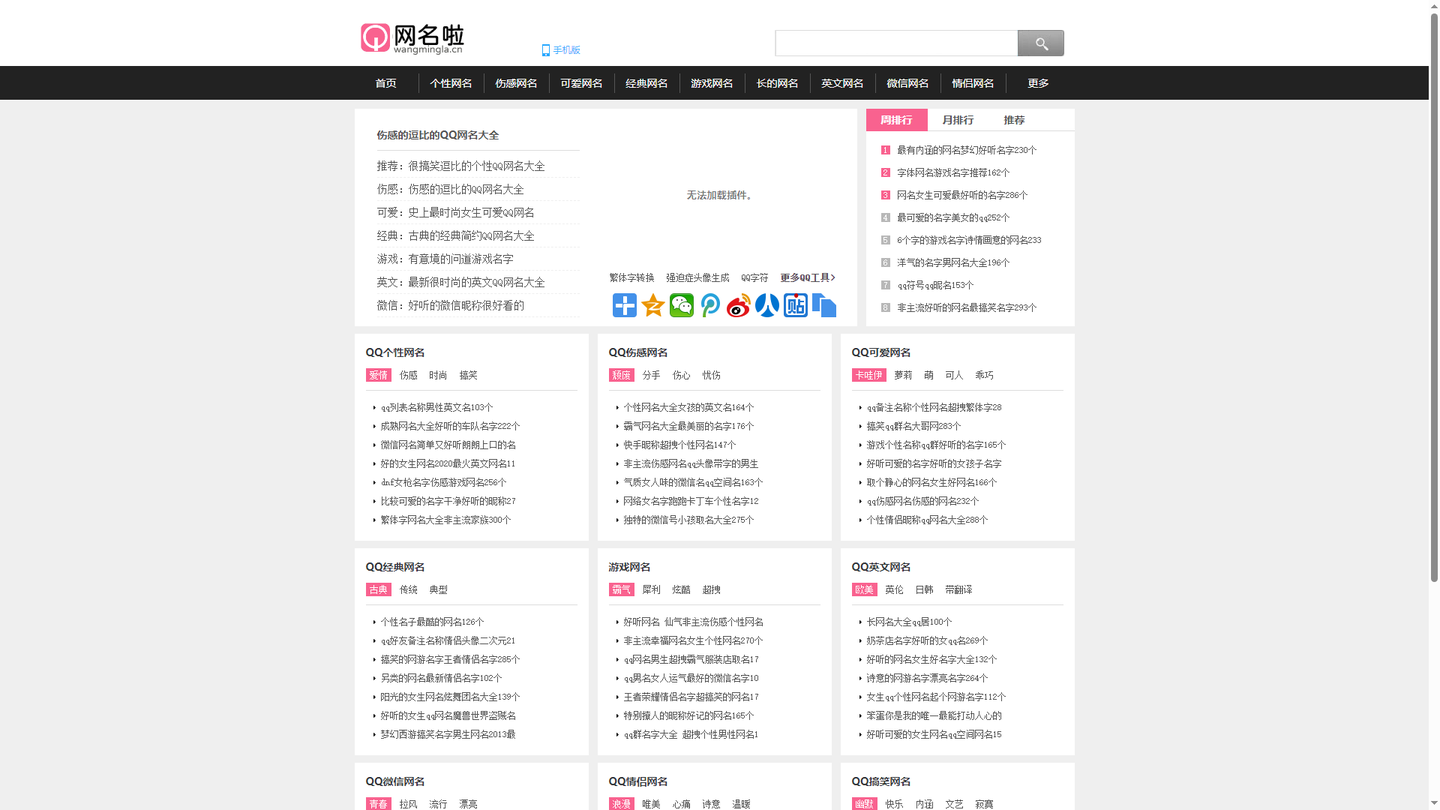Open article 霸气网名大全最美丽的名字176个

689,426
